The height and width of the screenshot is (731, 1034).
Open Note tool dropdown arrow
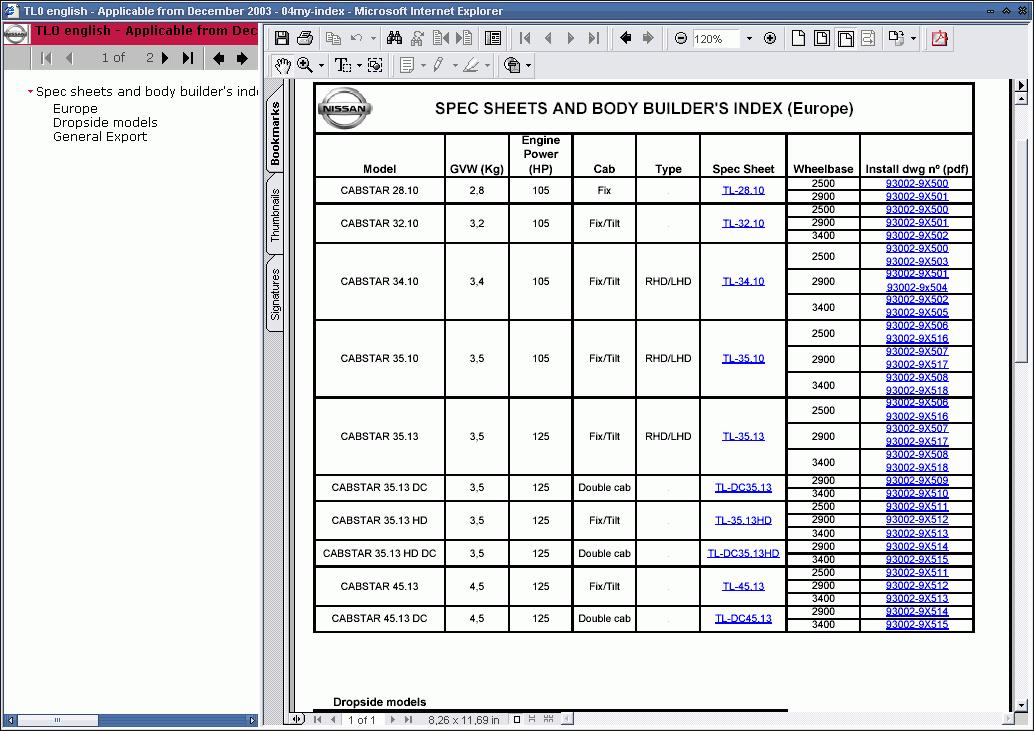[423, 65]
